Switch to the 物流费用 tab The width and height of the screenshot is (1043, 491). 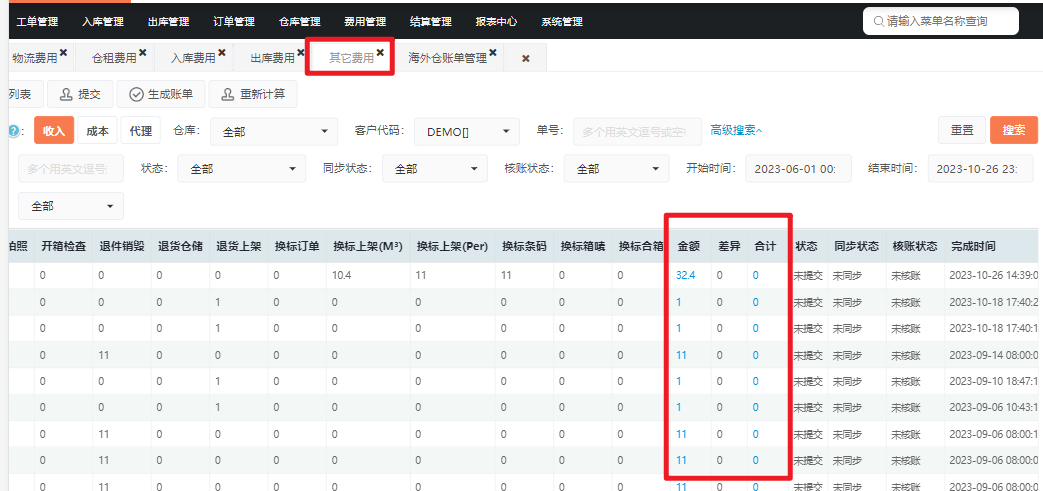(35, 59)
